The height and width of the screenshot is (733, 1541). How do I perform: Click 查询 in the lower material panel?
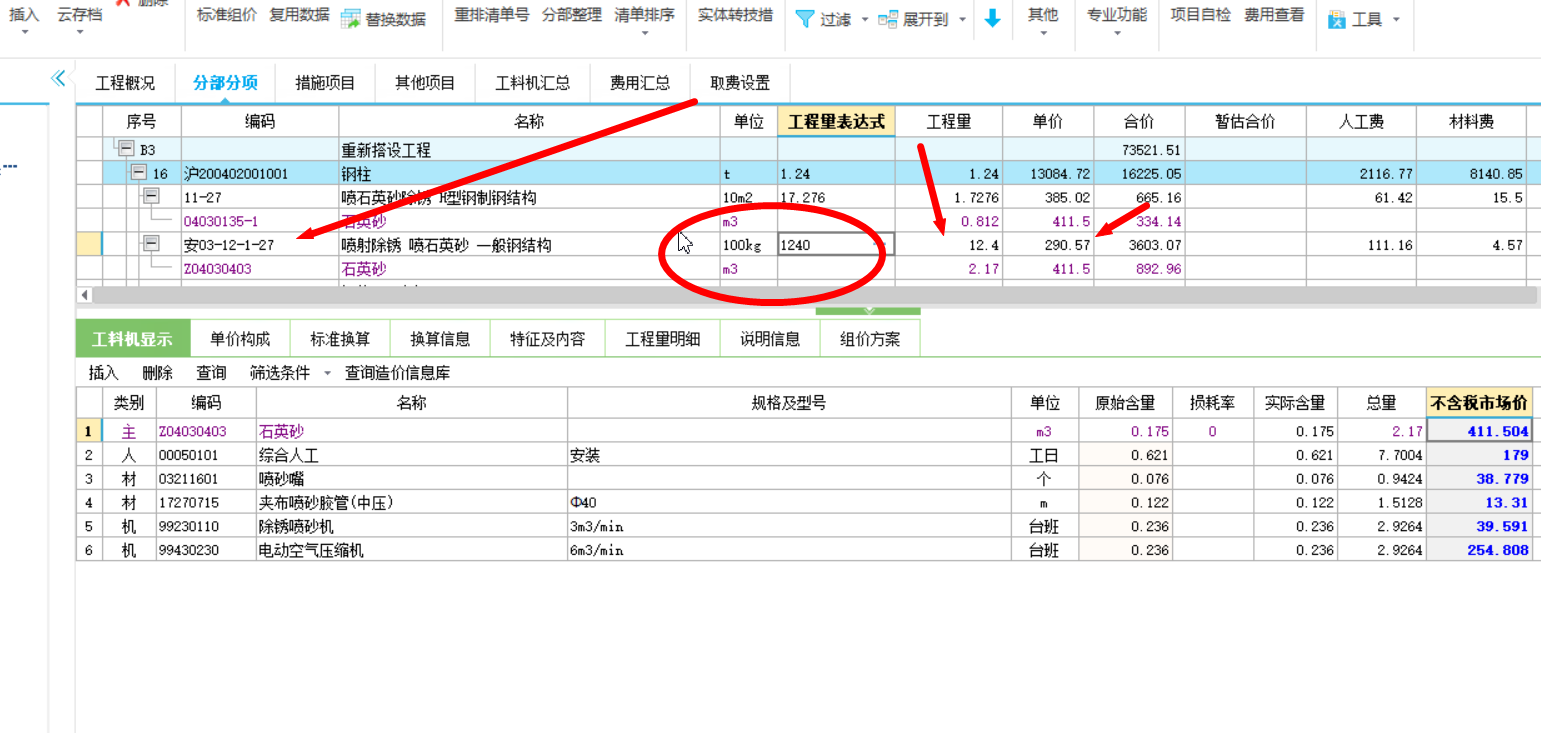pos(211,373)
